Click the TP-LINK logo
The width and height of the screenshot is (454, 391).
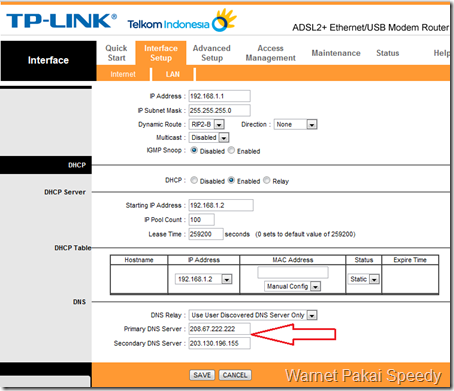61,21
